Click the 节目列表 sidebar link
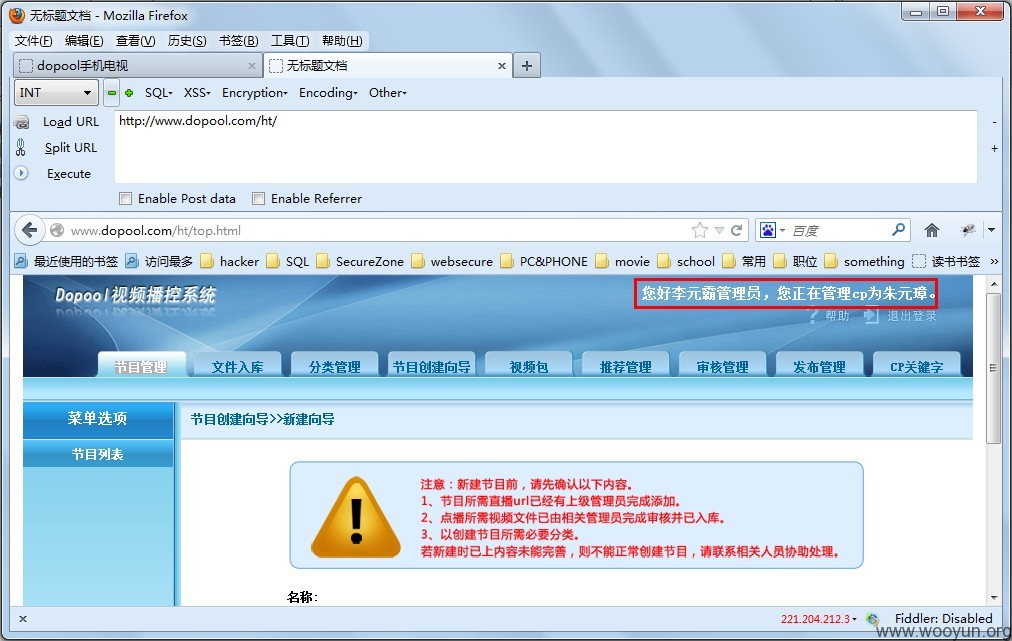 pyautogui.click(x=98, y=454)
